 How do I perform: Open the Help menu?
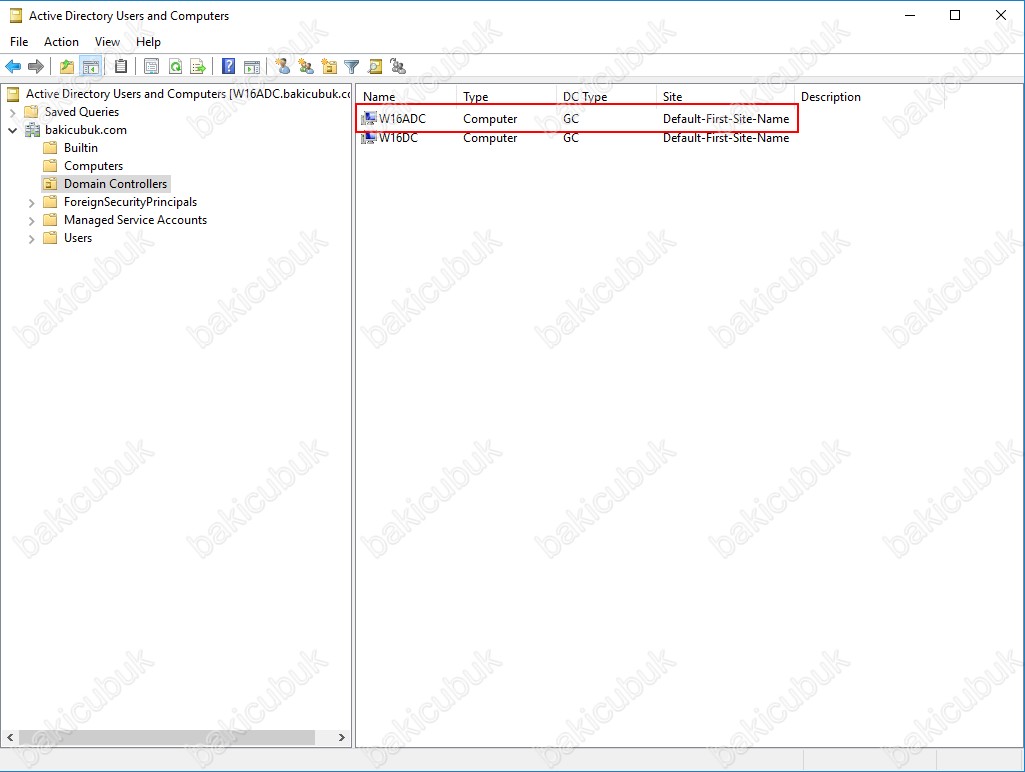148,42
